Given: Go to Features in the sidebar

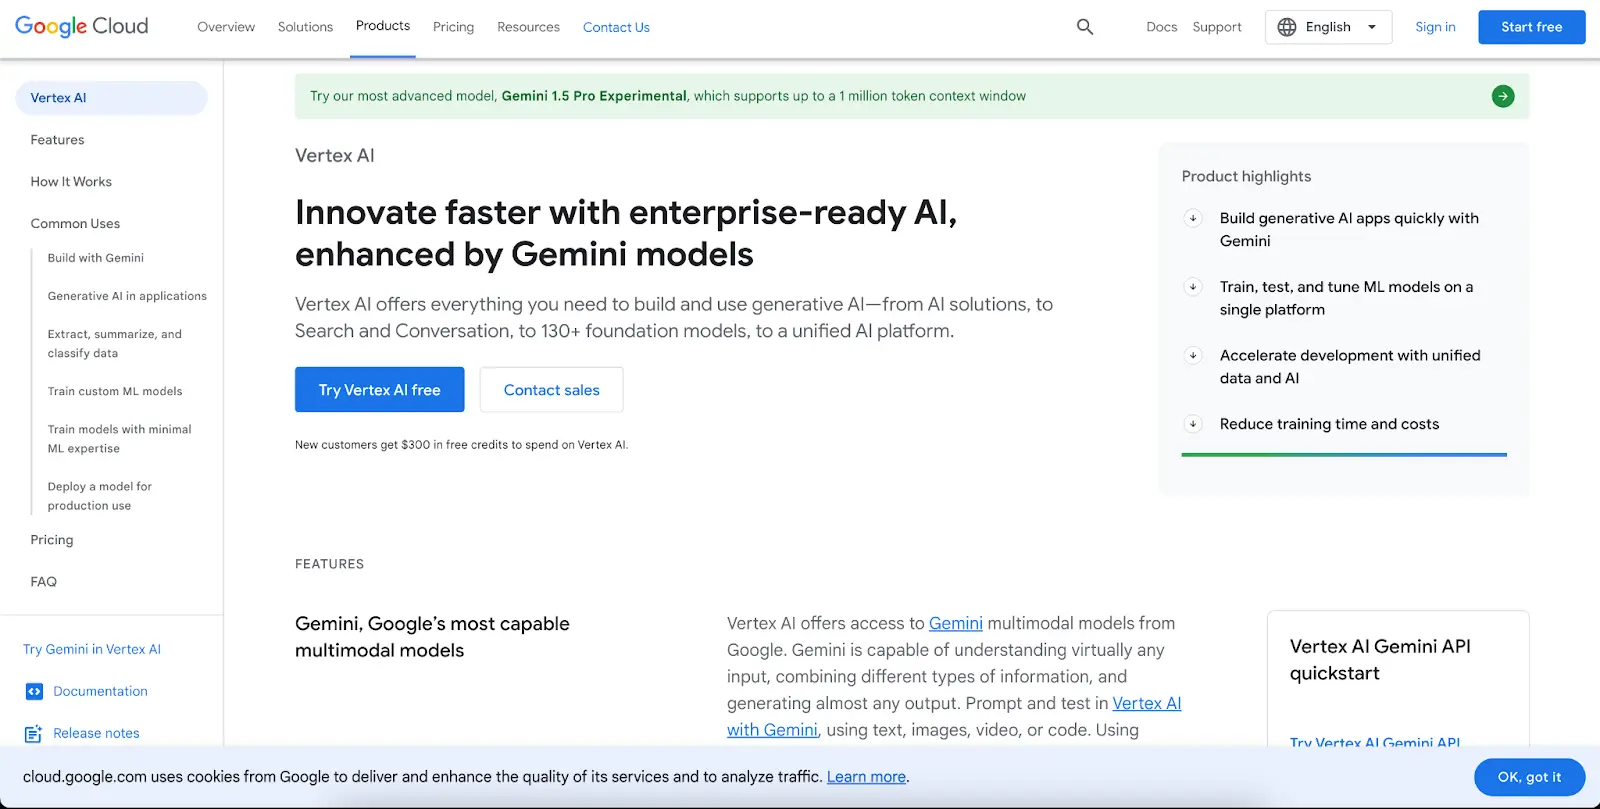Looking at the screenshot, I should coord(57,140).
